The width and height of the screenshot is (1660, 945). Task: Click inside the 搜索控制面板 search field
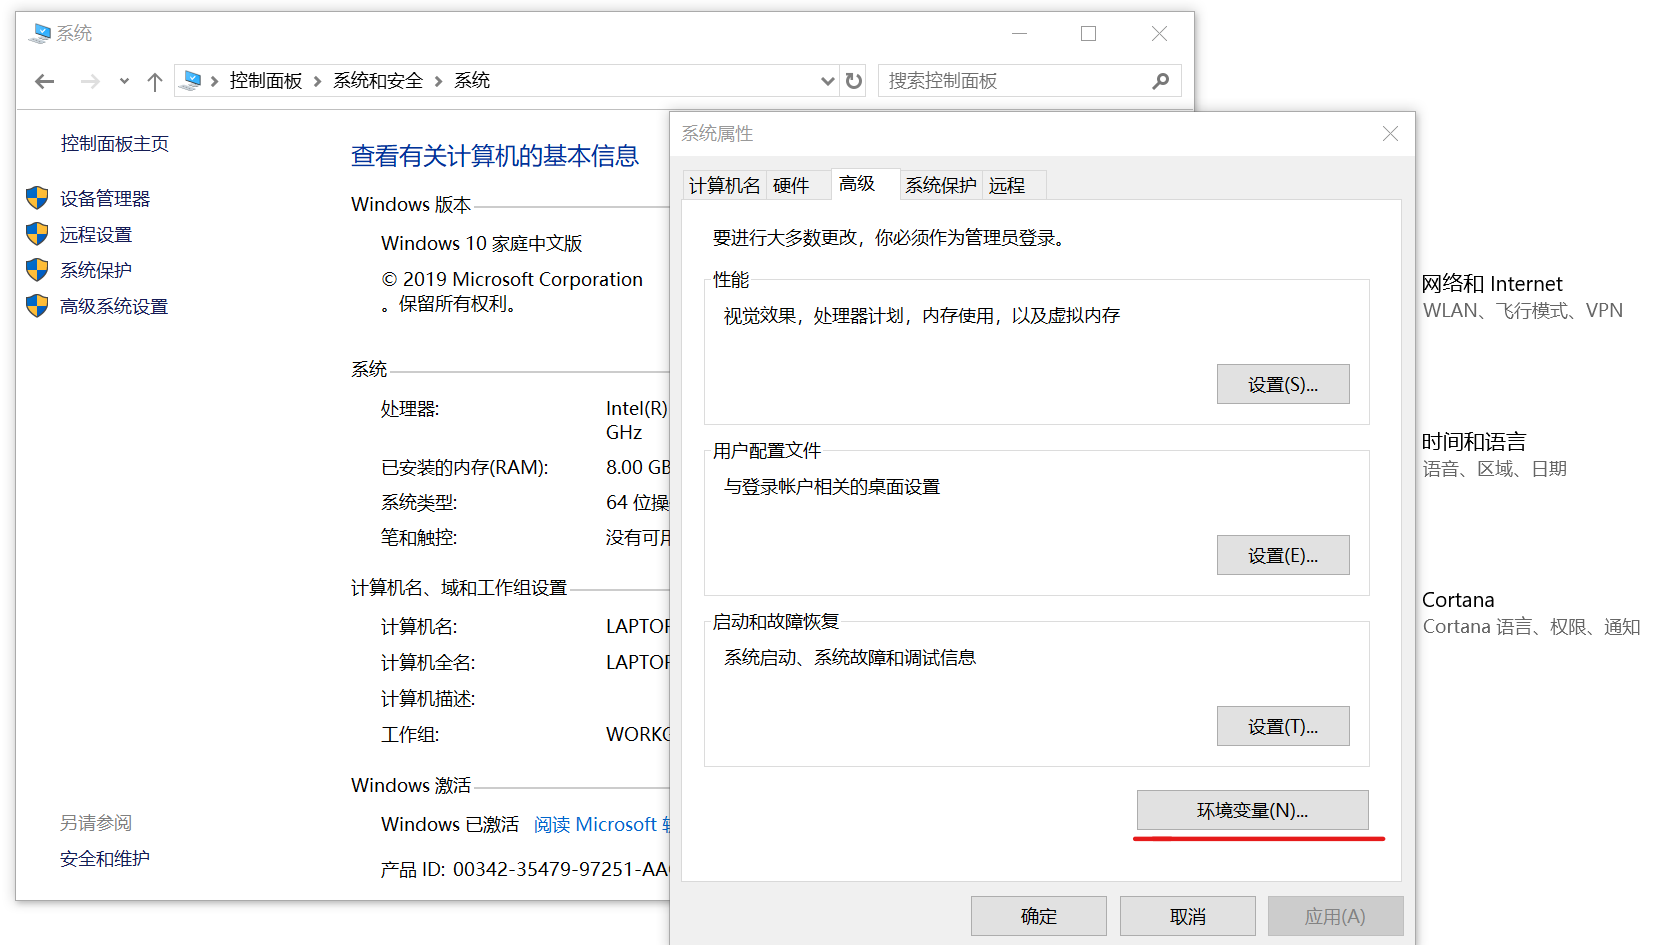coord(1000,81)
